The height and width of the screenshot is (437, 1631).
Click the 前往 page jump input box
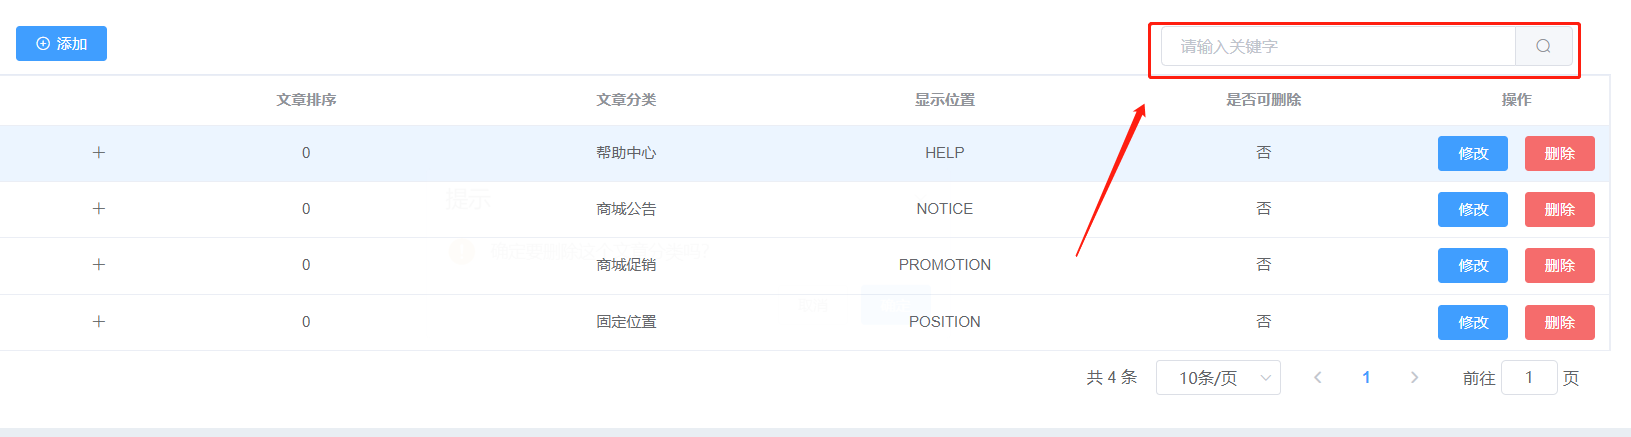1529,378
